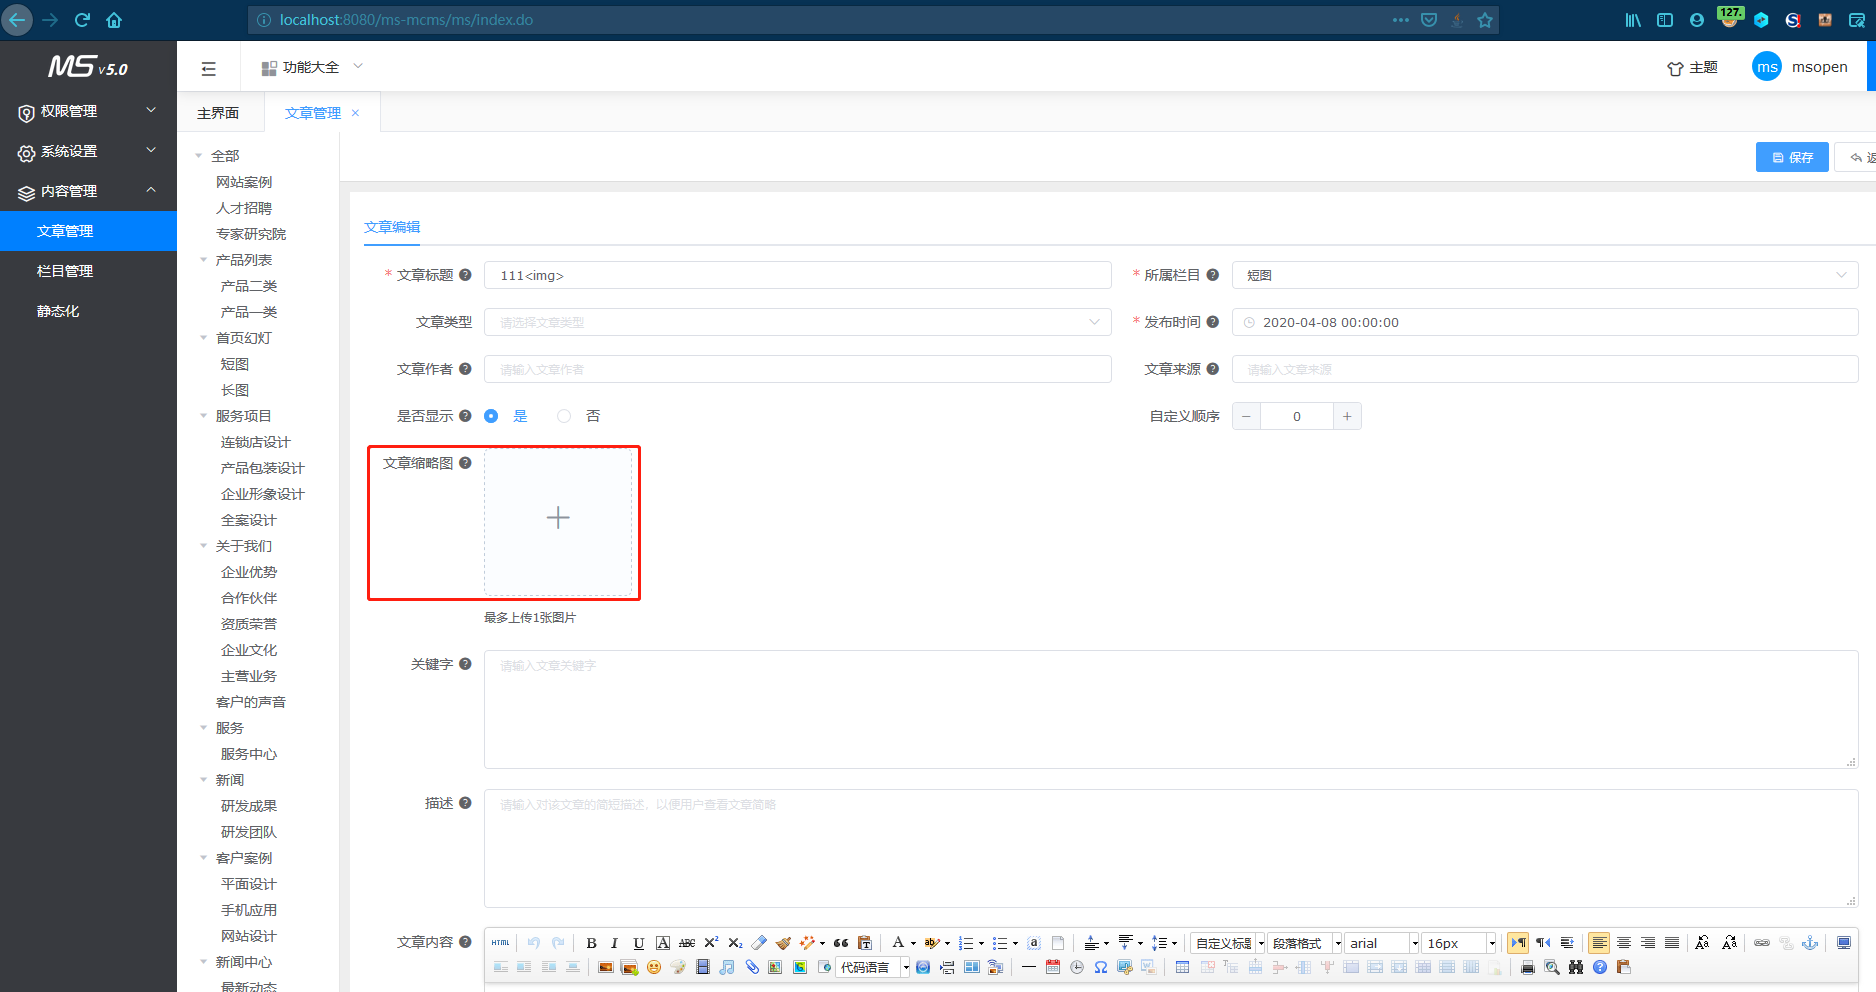Increase 自定义顺序 with the plus button
1876x992 pixels.
tap(1347, 416)
